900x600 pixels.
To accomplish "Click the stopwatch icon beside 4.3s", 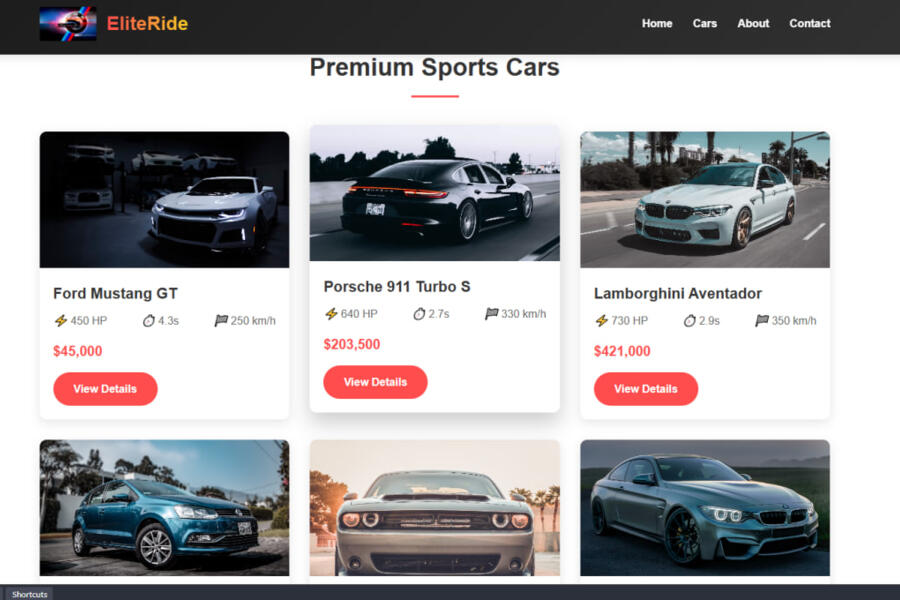I will click(x=149, y=320).
